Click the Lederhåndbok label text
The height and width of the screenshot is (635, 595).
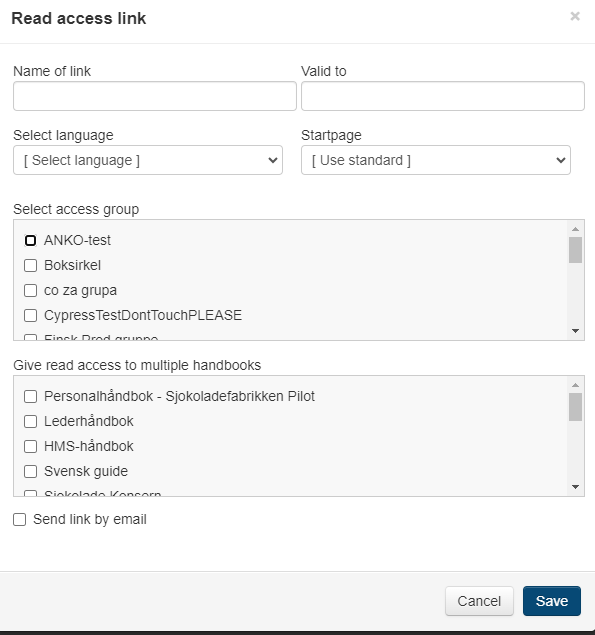pos(89,421)
